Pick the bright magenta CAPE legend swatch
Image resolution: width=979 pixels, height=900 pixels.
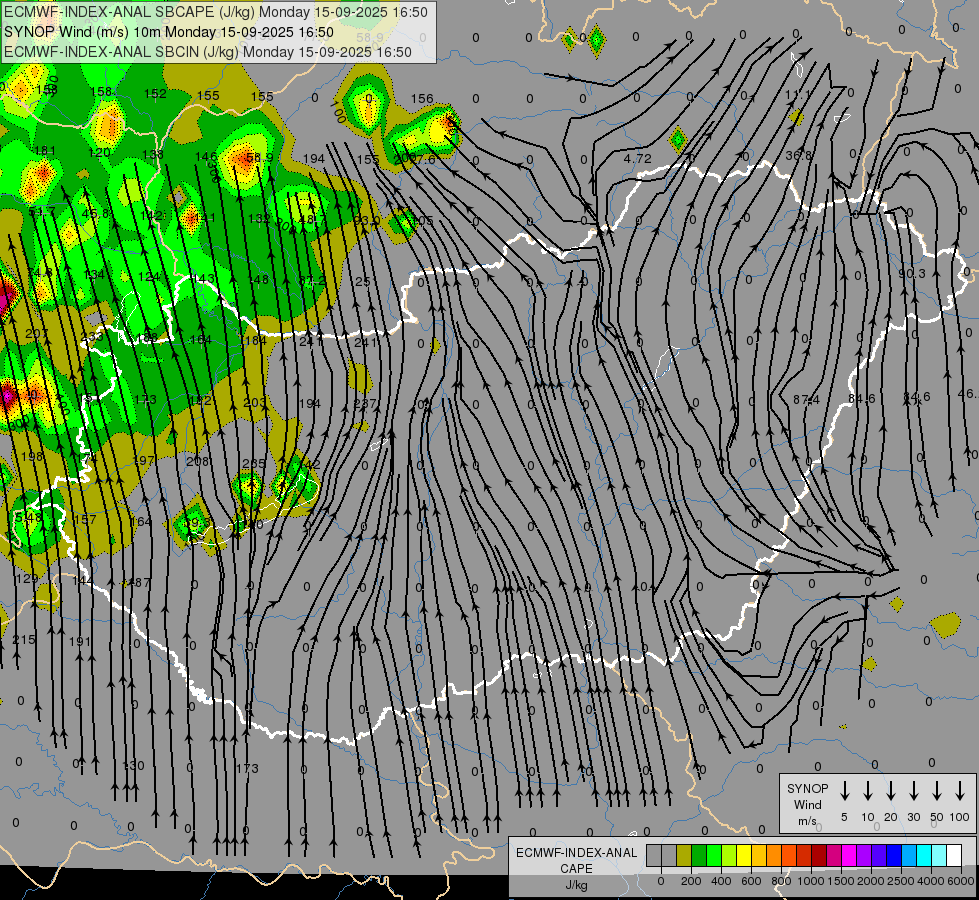pyautogui.click(x=849, y=855)
